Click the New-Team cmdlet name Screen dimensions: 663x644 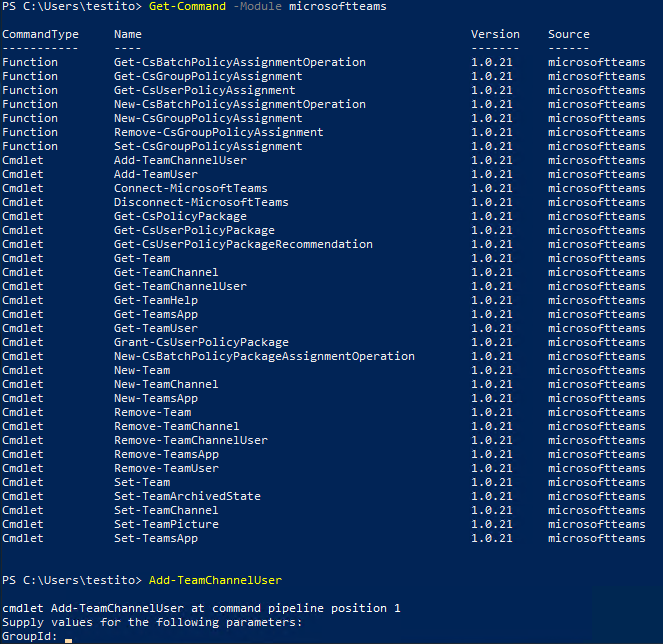(142, 370)
